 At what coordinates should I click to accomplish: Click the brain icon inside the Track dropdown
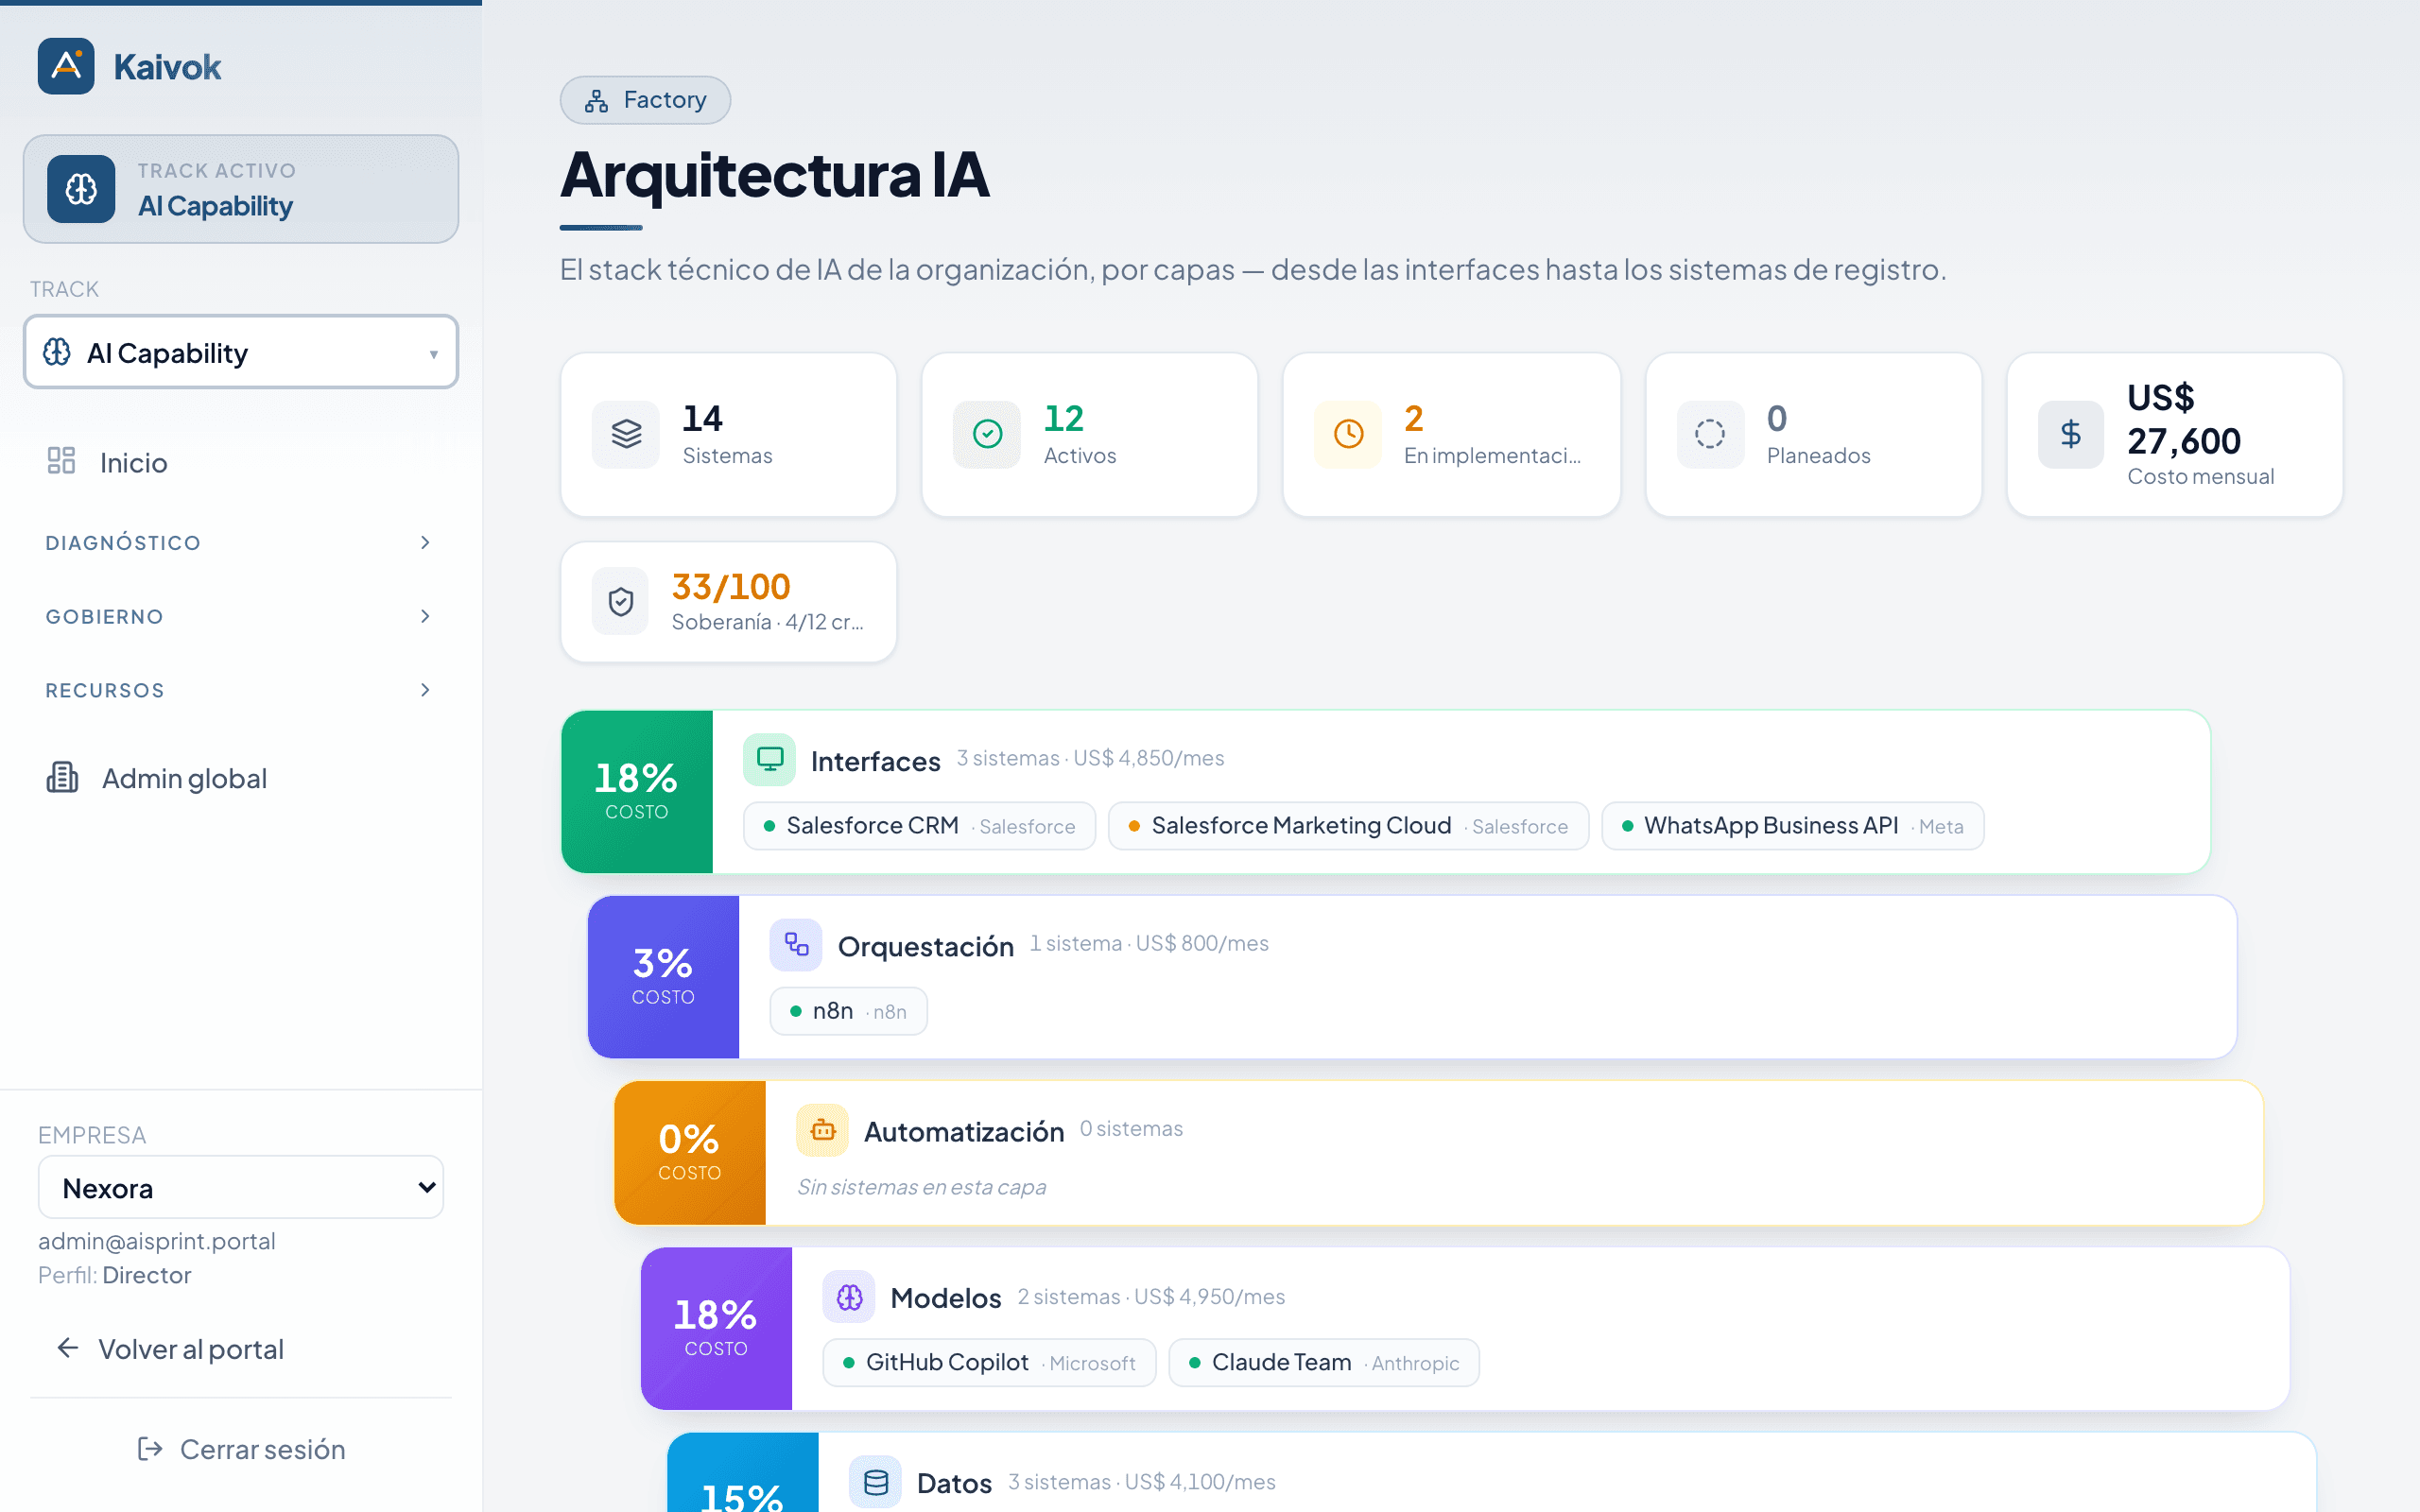[57, 352]
